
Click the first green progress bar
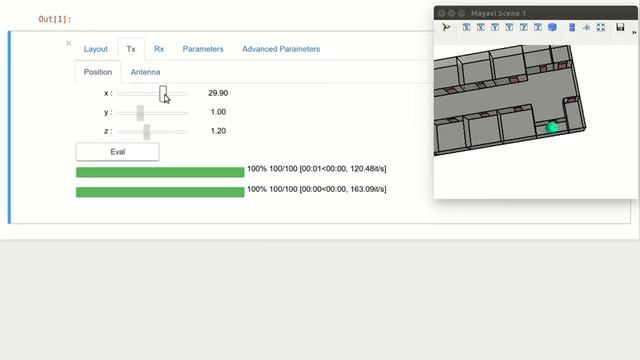[x=160, y=172]
